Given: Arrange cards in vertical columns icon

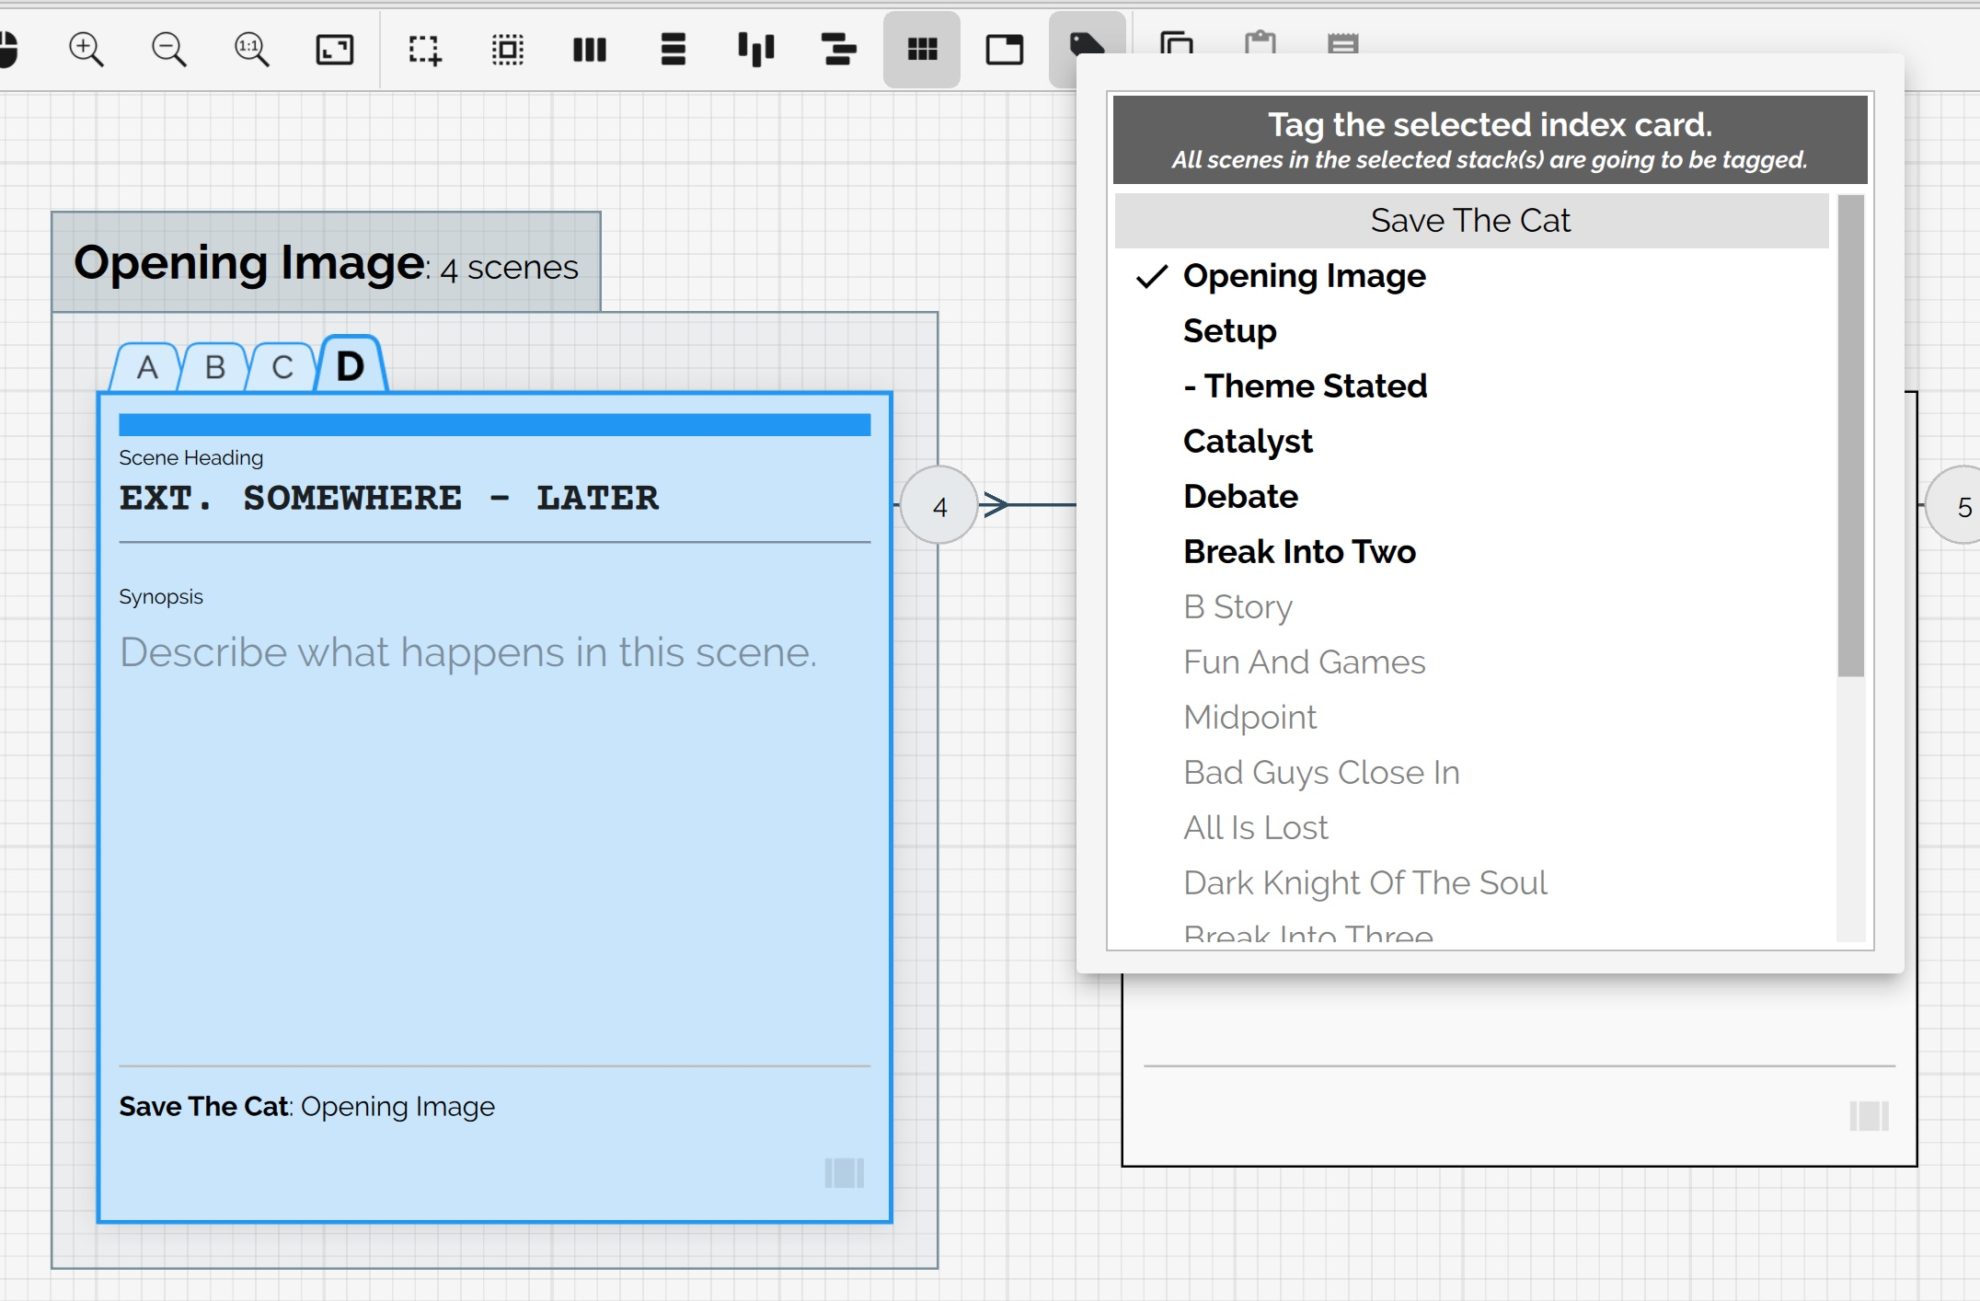Looking at the screenshot, I should point(590,49).
